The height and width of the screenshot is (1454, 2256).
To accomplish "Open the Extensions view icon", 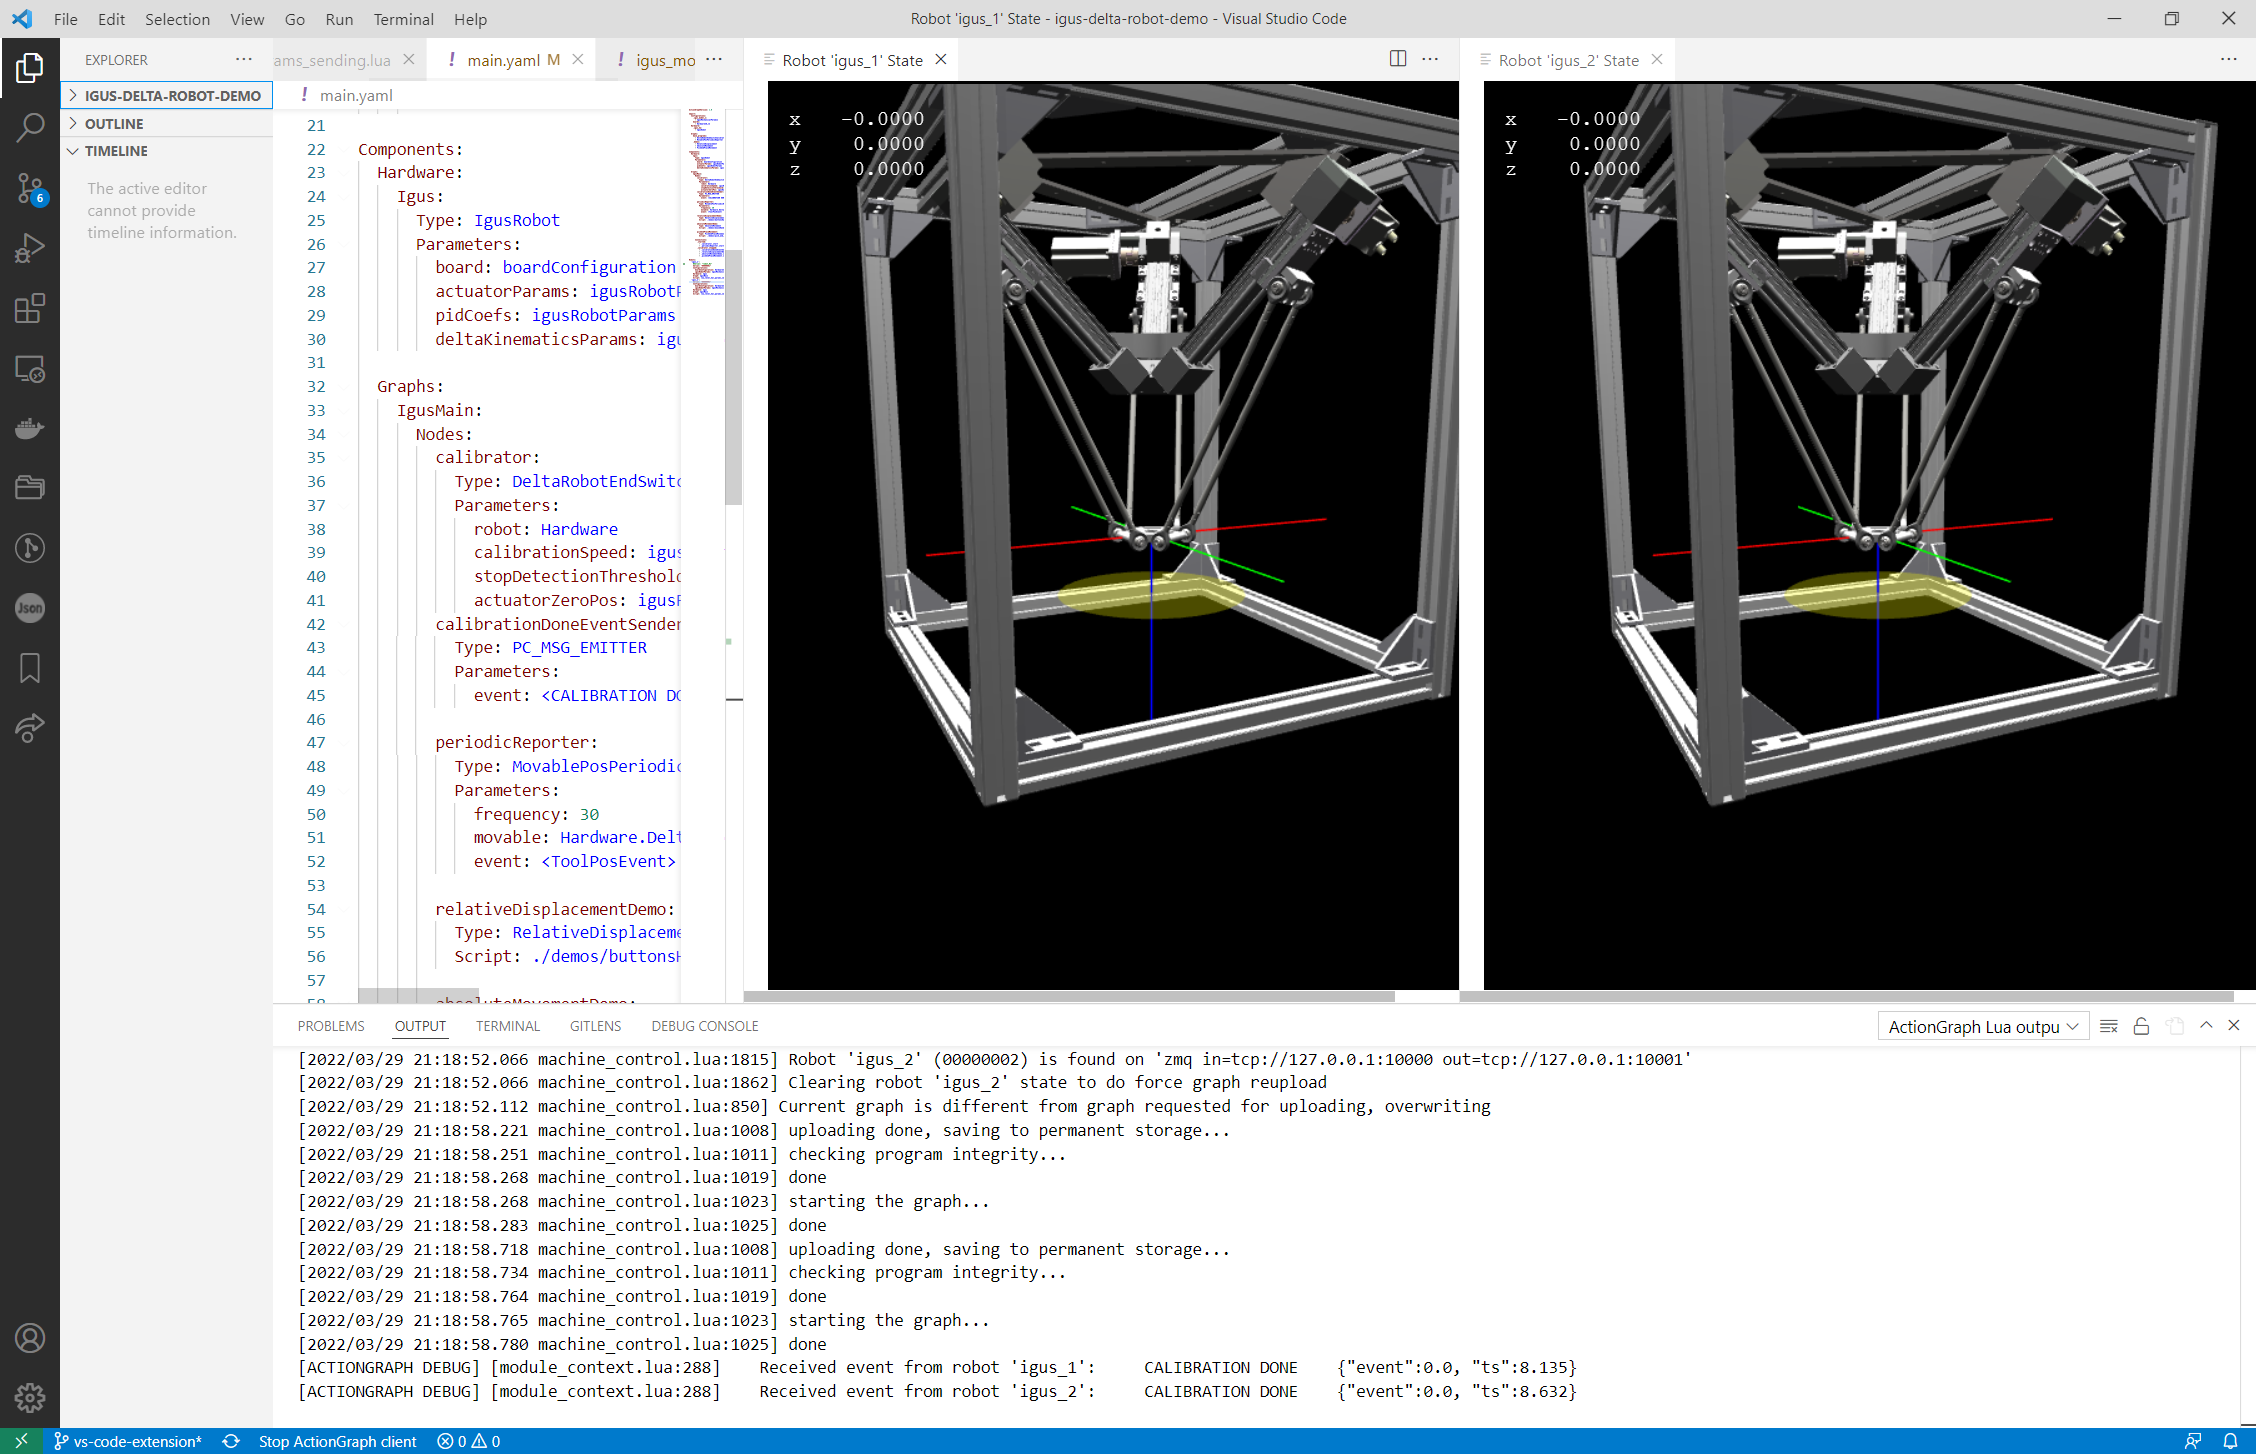I will [30, 308].
